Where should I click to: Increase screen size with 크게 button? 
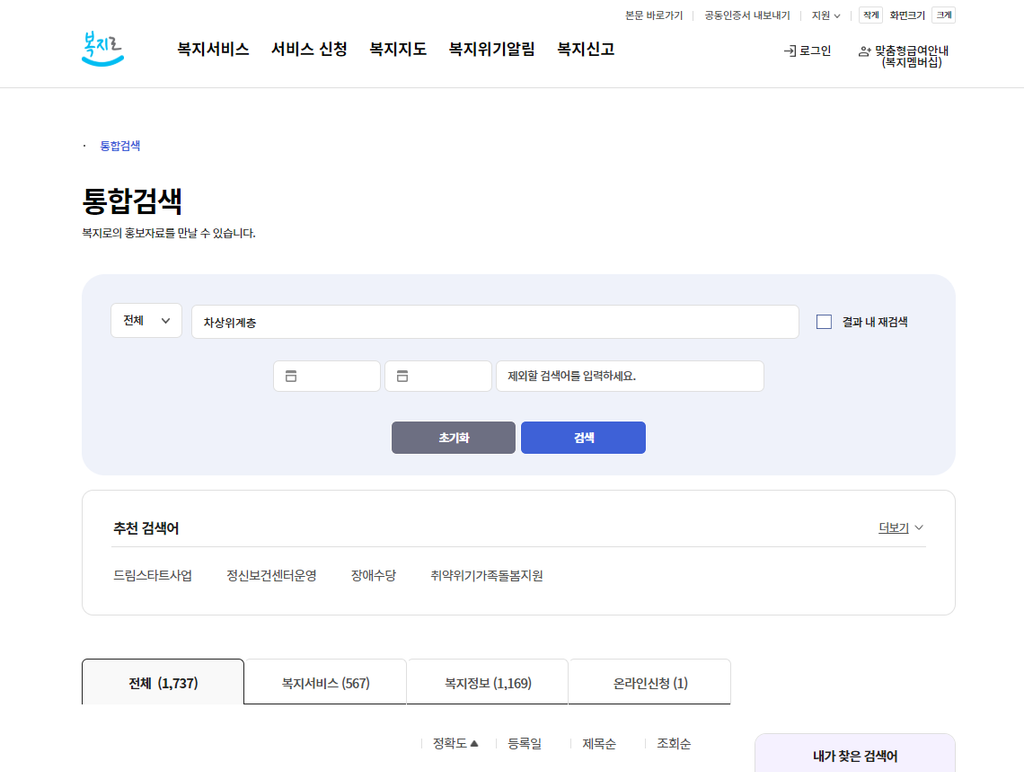pos(944,15)
